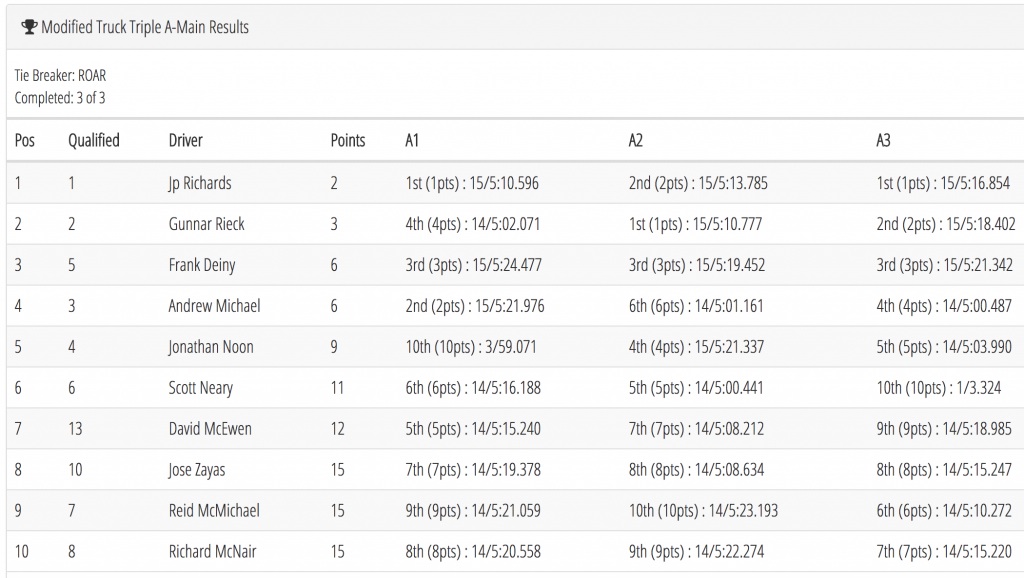
Task: Click the Modified Truck Triple A-Main Results heading
Action: point(145,27)
